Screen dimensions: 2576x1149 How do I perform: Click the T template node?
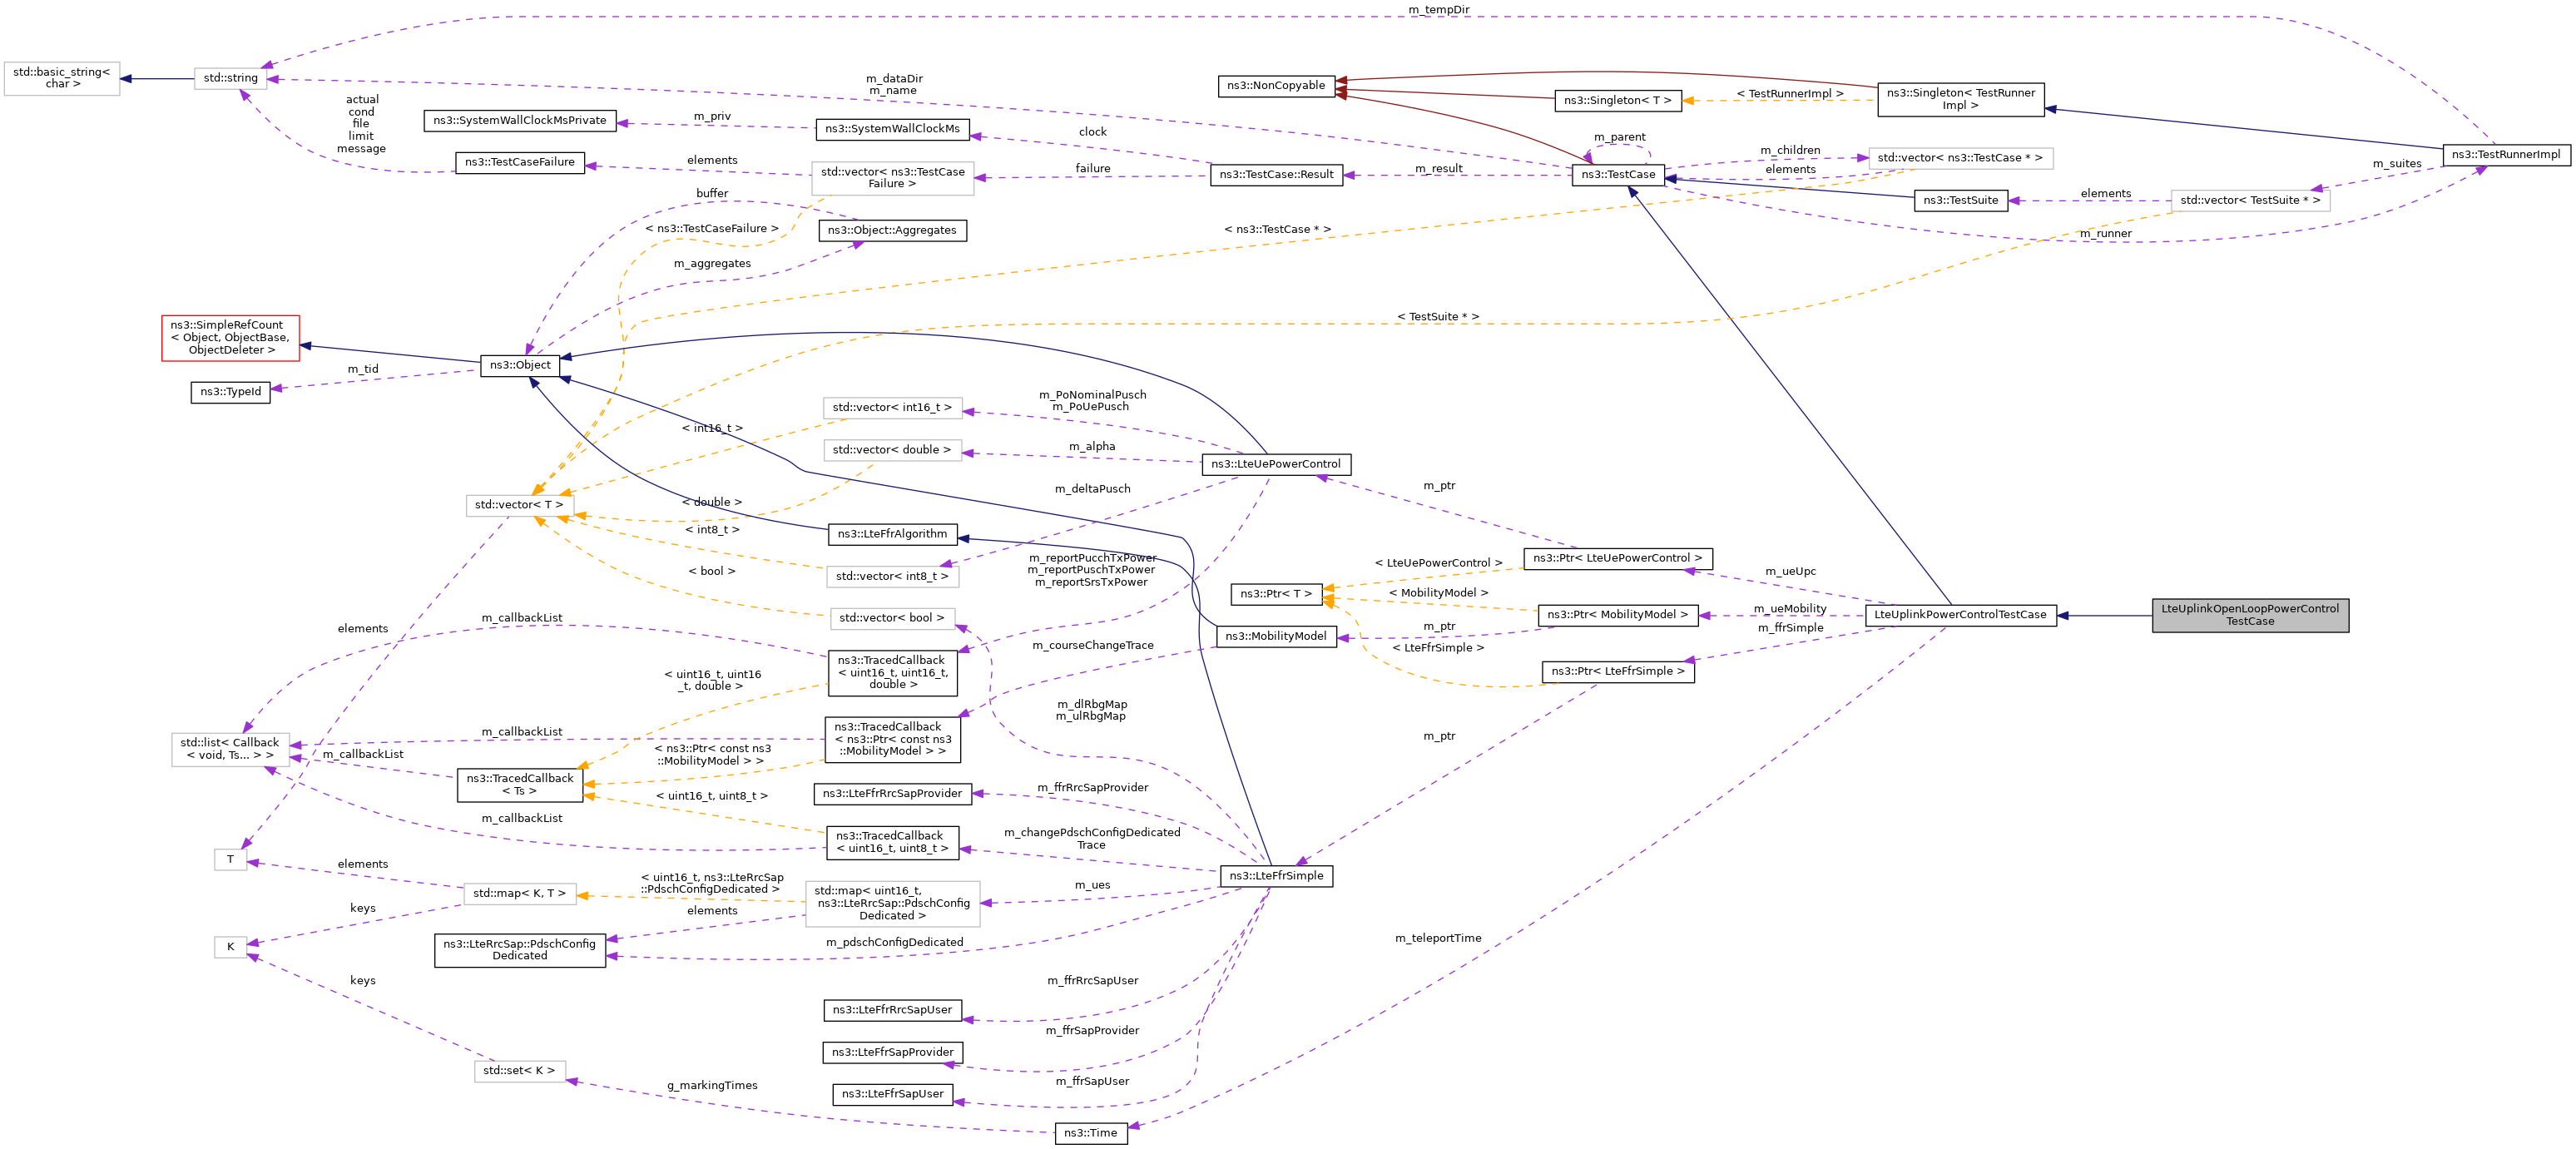tap(230, 860)
